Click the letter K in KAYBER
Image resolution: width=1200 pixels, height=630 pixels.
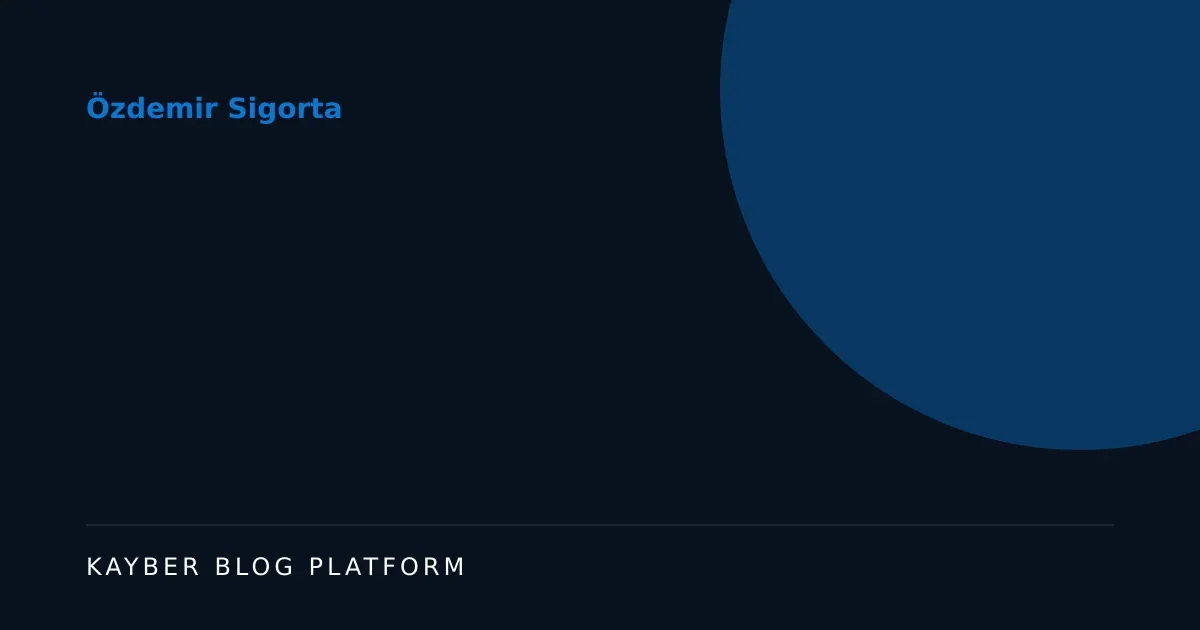click(94, 567)
